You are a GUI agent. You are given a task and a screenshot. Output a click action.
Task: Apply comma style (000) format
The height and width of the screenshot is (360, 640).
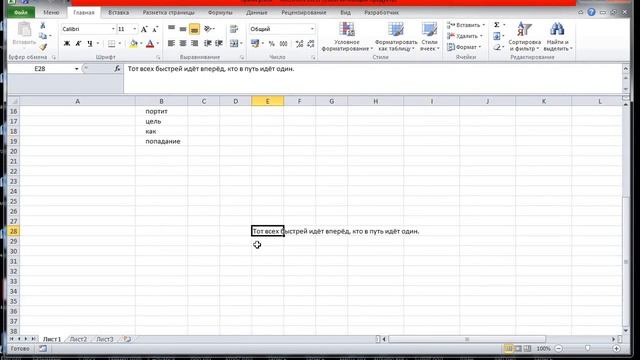283,43
